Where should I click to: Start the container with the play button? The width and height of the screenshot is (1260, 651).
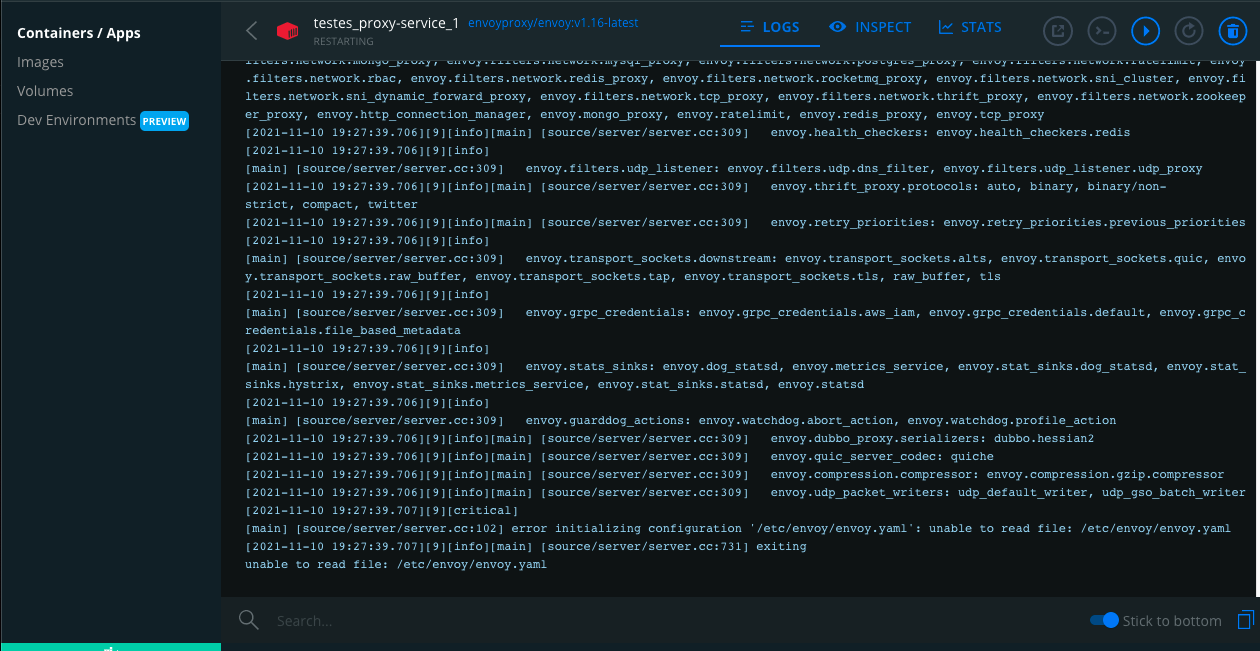point(1145,31)
